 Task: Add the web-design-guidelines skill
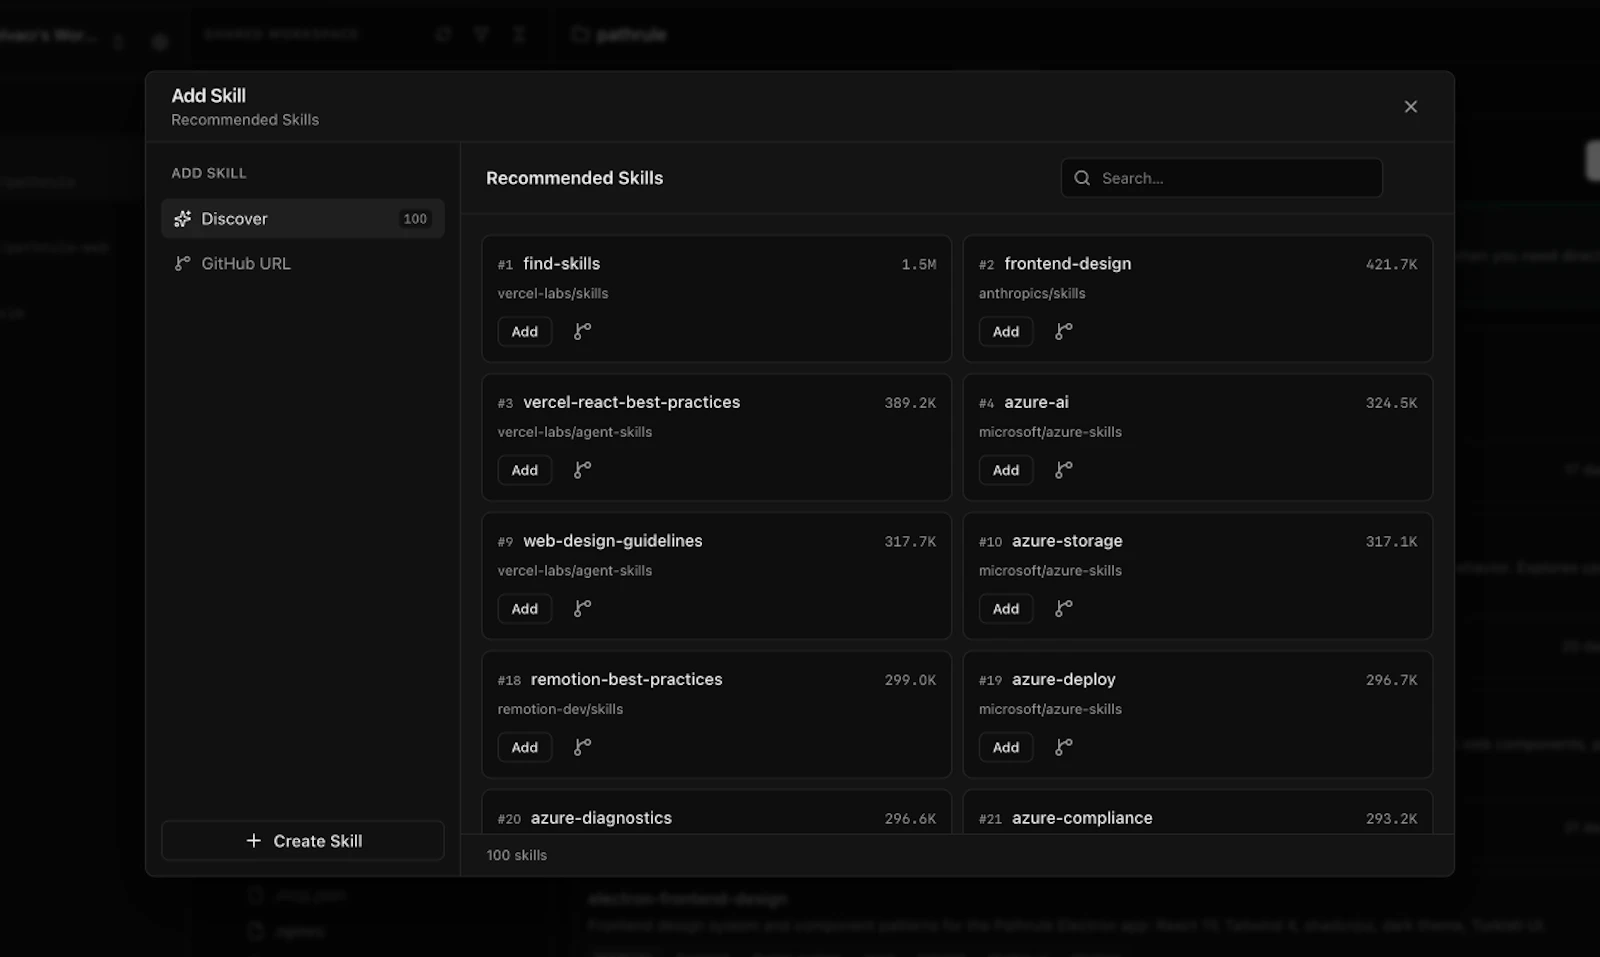tap(525, 608)
